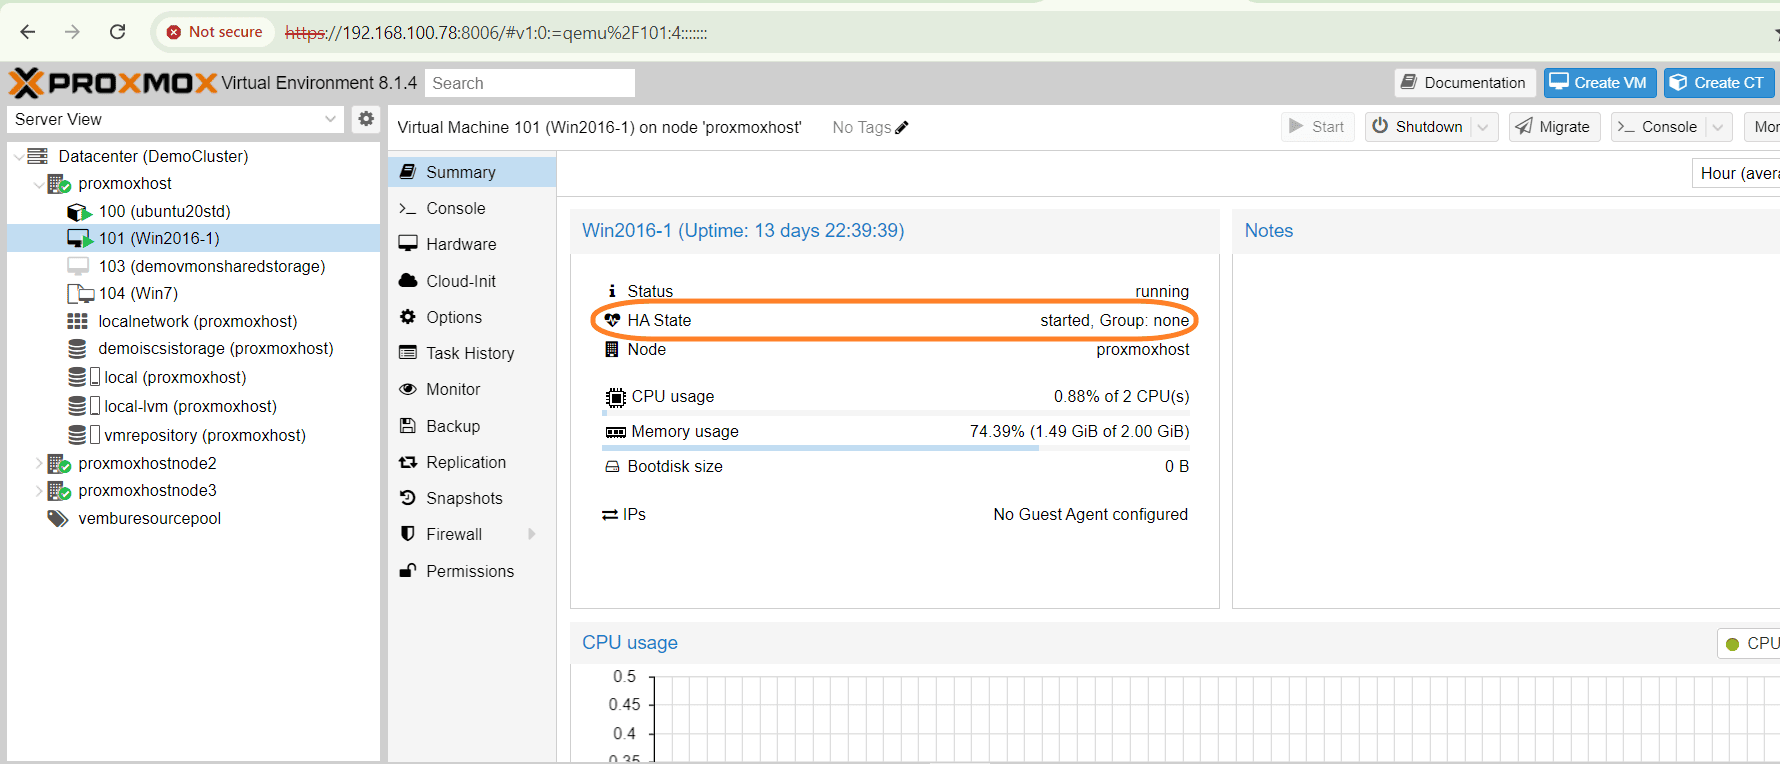The height and width of the screenshot is (764, 1780).
Task: Open the Hardware section
Action: point(472,244)
